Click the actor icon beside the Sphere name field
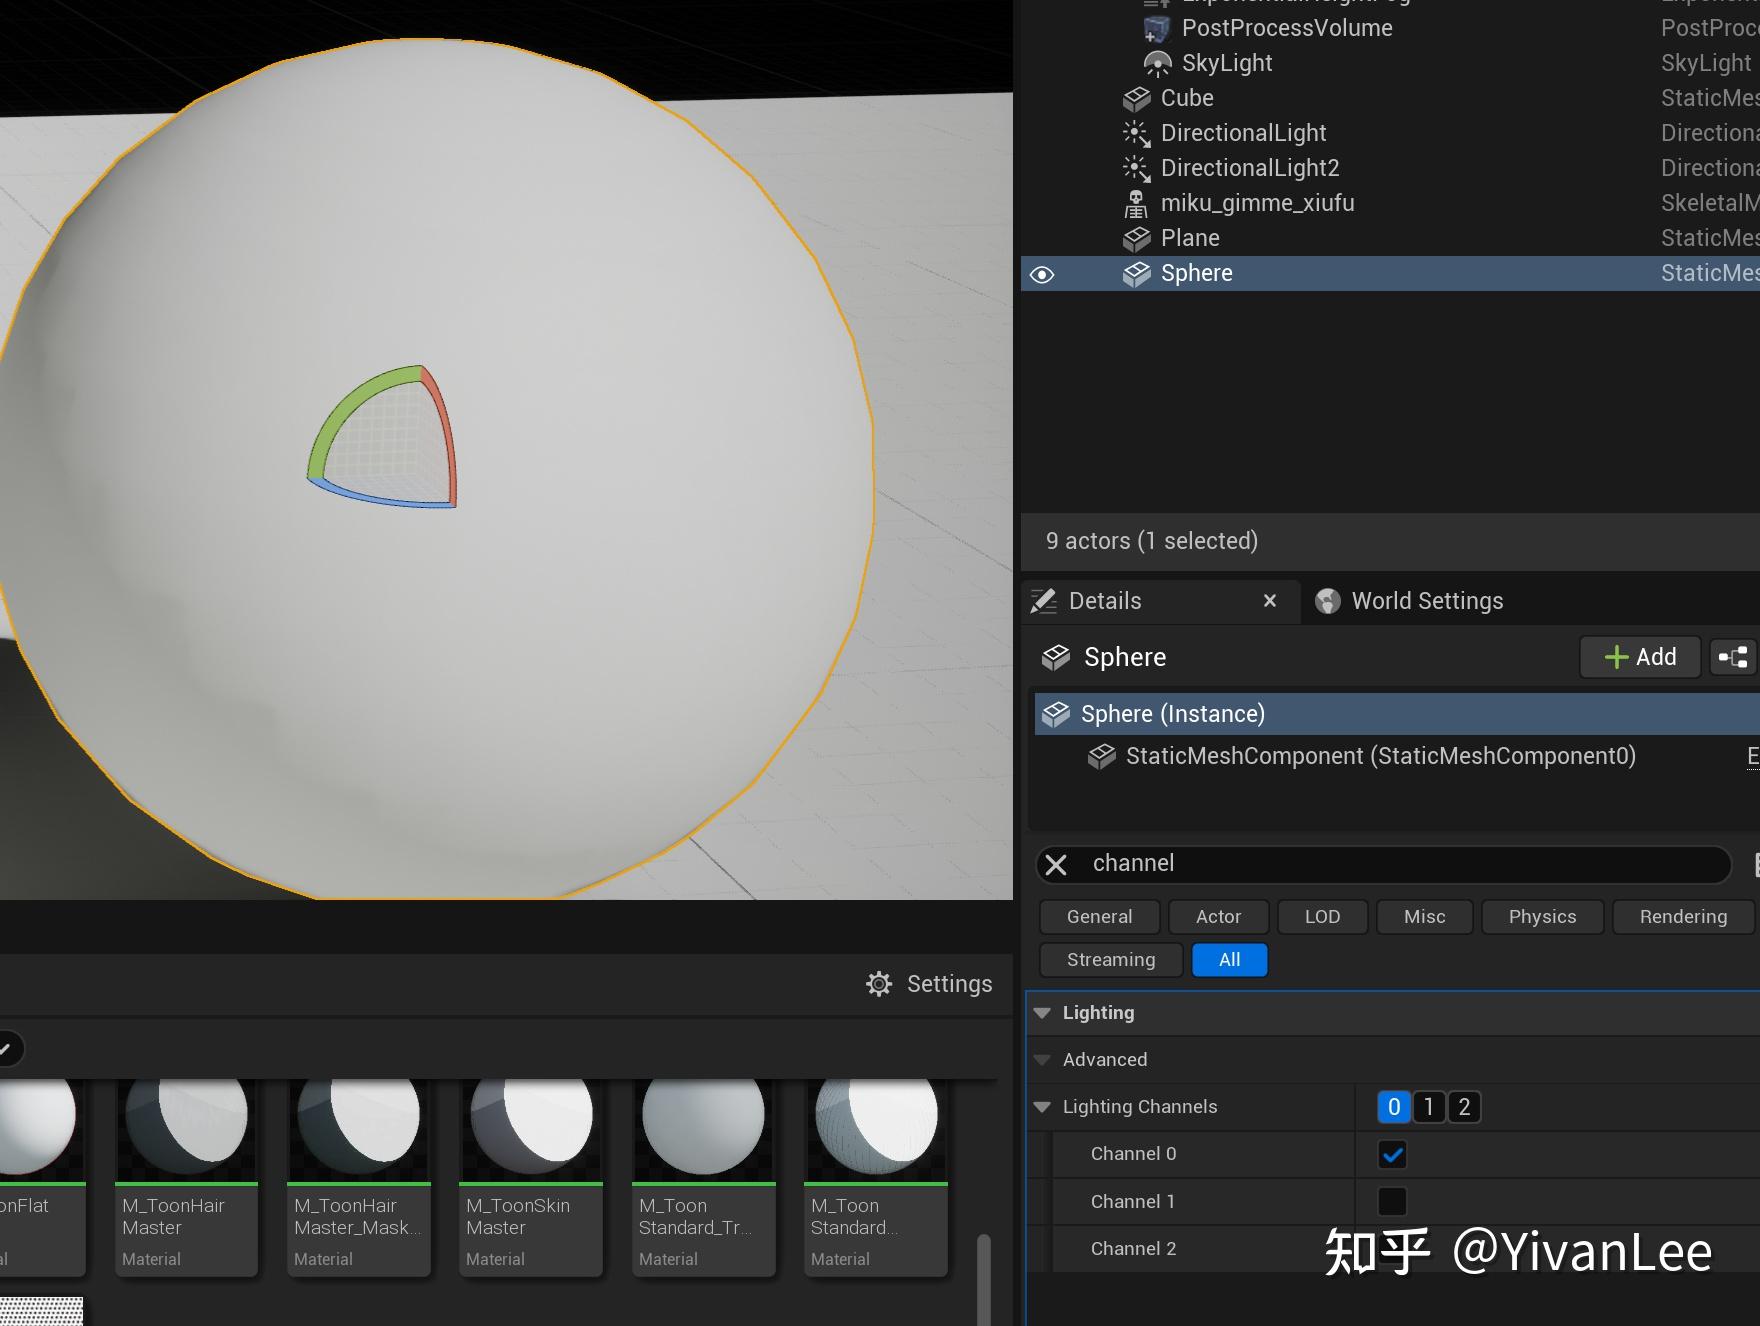 pyautogui.click(x=1056, y=657)
